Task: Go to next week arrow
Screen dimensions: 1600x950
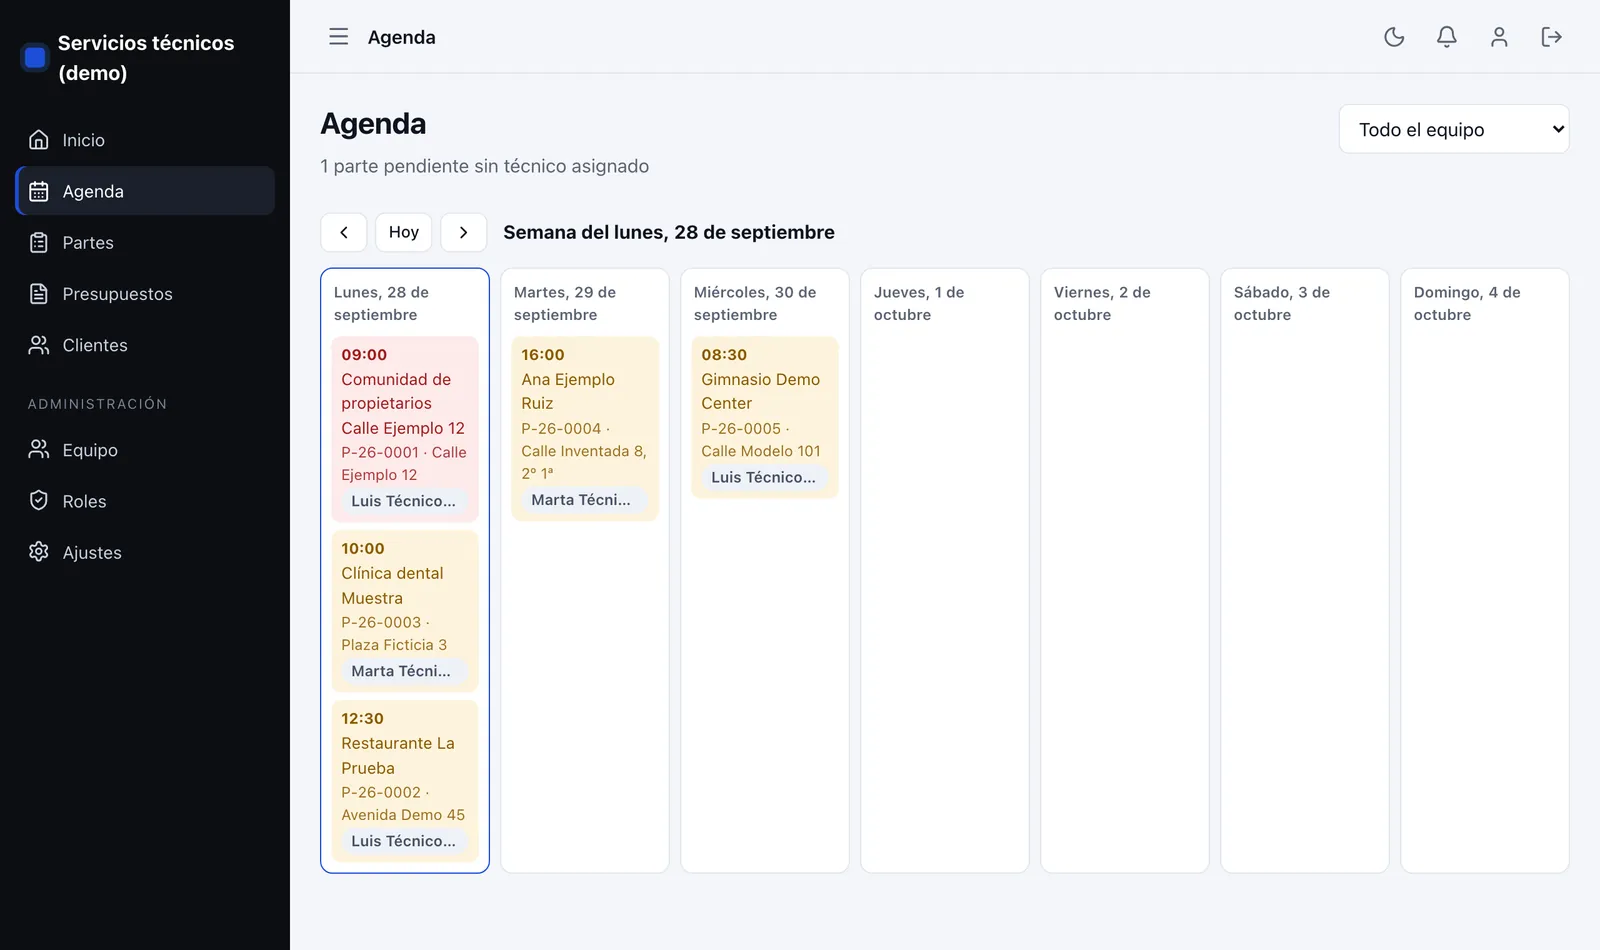Action: [x=463, y=232]
